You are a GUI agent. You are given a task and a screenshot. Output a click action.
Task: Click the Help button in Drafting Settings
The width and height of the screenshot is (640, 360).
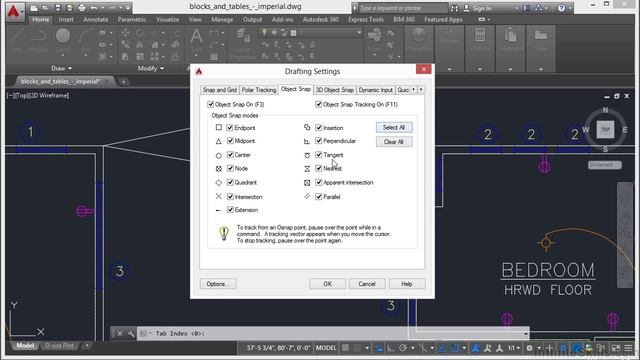407,284
